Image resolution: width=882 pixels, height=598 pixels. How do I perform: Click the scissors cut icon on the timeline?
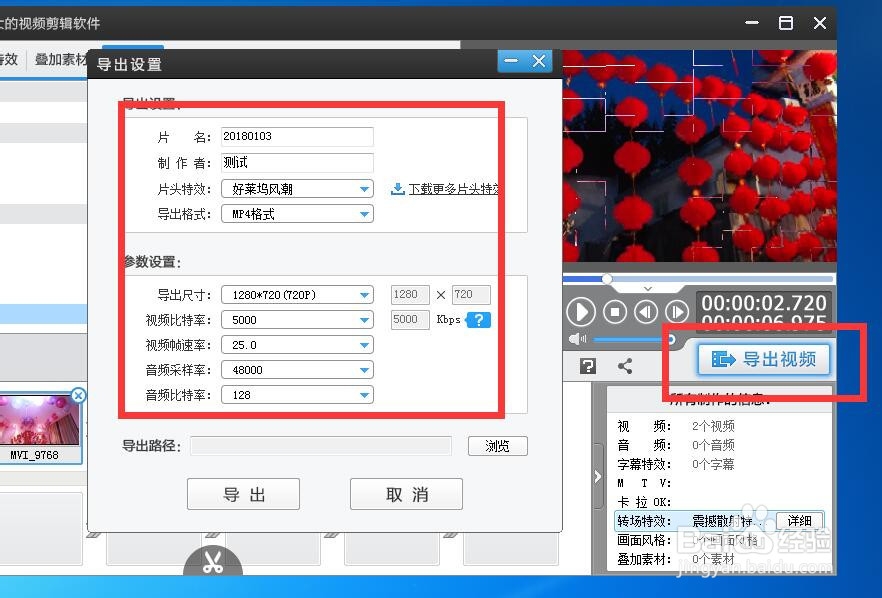point(212,563)
